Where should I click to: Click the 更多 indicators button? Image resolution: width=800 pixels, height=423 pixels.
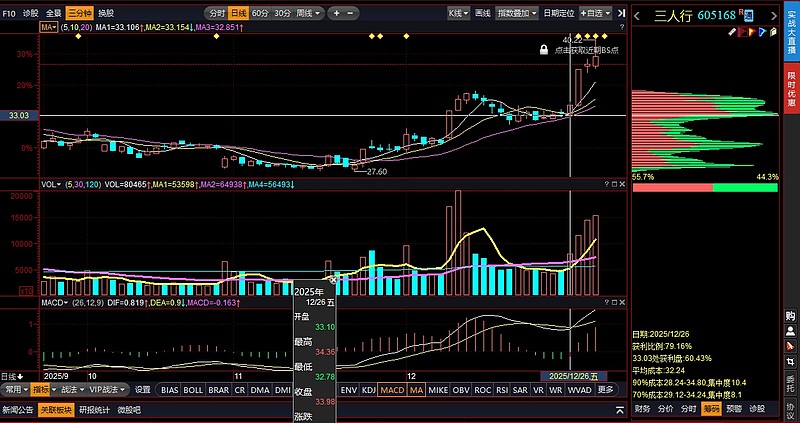[606, 390]
